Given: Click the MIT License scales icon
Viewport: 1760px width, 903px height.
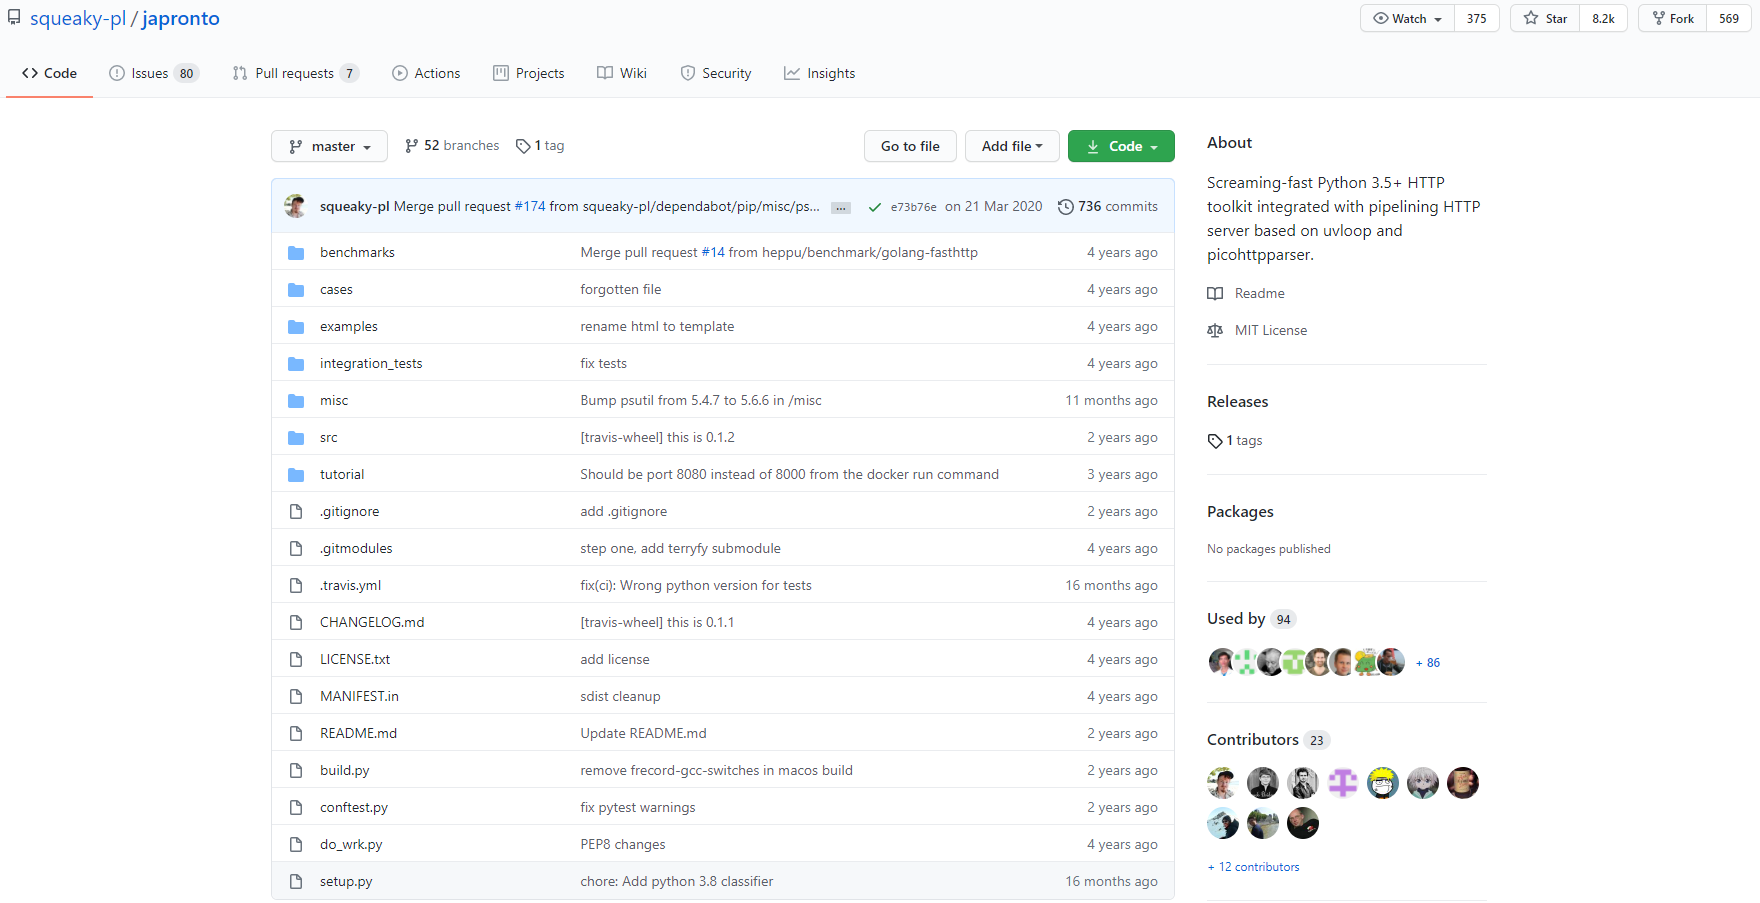Looking at the screenshot, I should tap(1214, 330).
